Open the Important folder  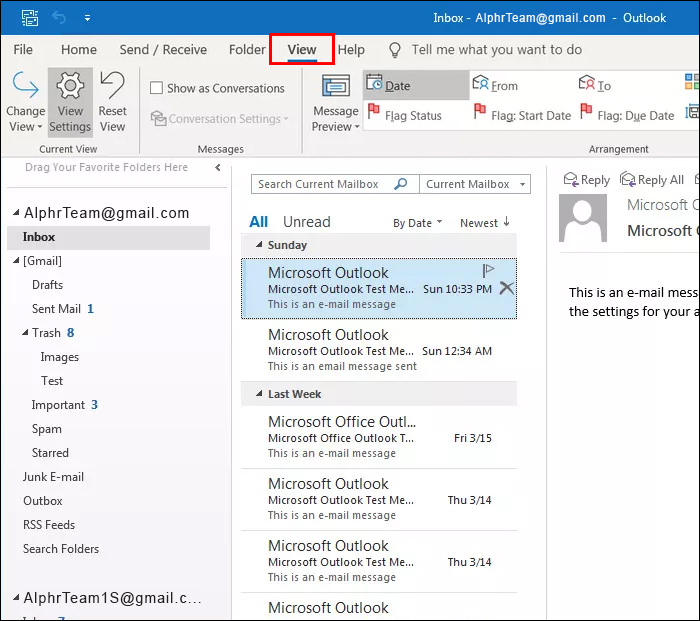pos(58,405)
